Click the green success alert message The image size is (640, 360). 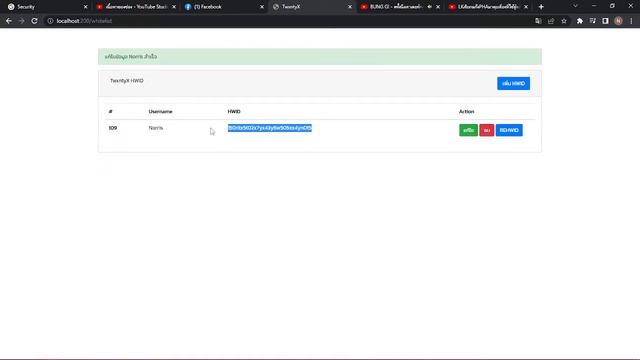click(320, 56)
